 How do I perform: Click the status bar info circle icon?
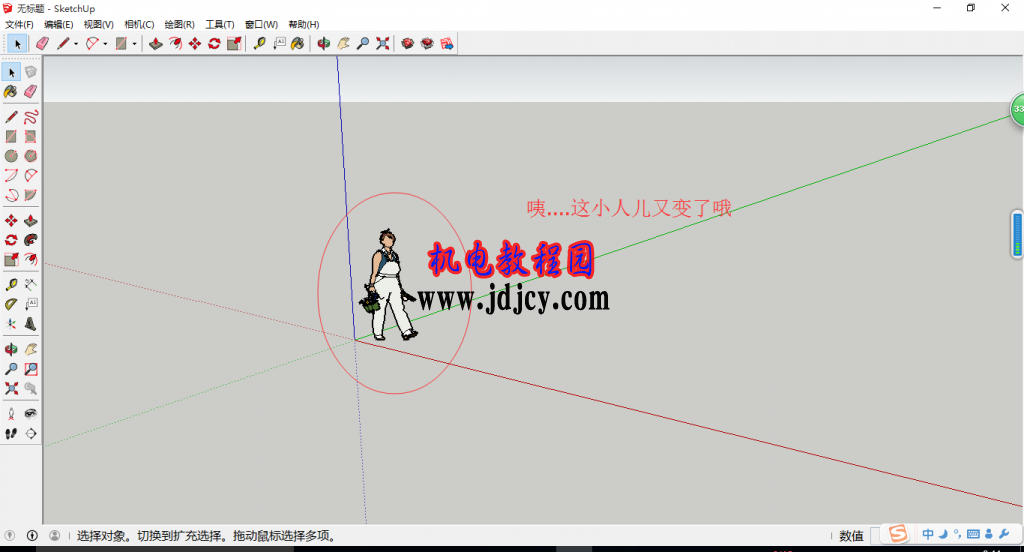[32, 536]
